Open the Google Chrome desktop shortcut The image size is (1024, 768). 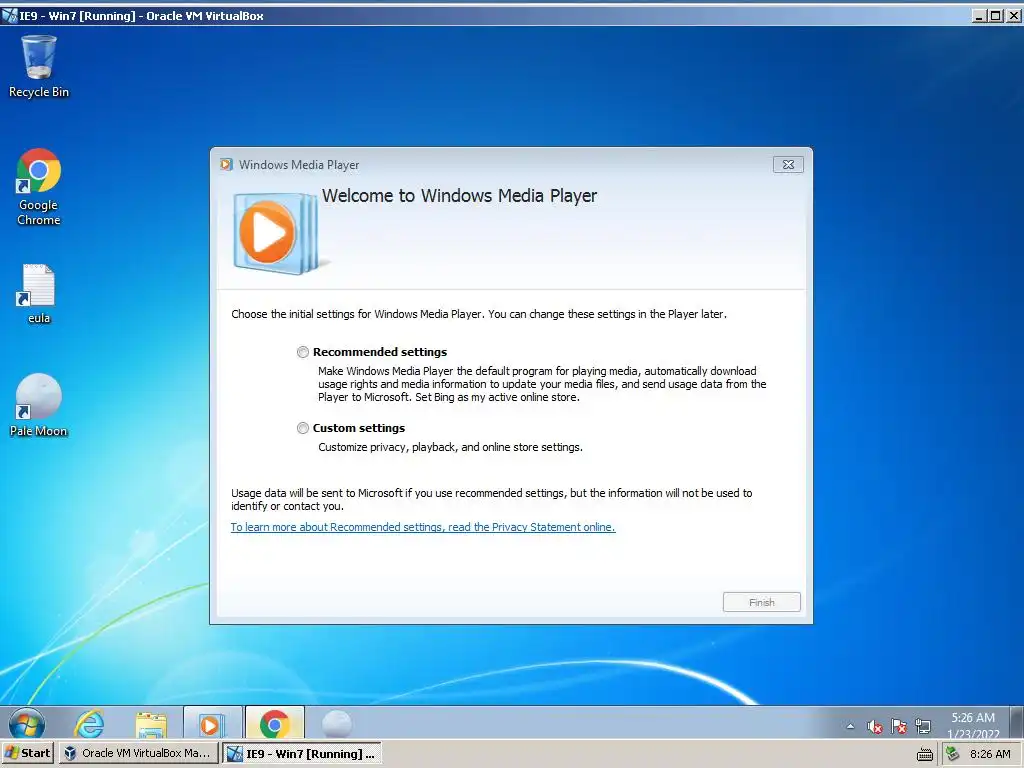click(39, 187)
